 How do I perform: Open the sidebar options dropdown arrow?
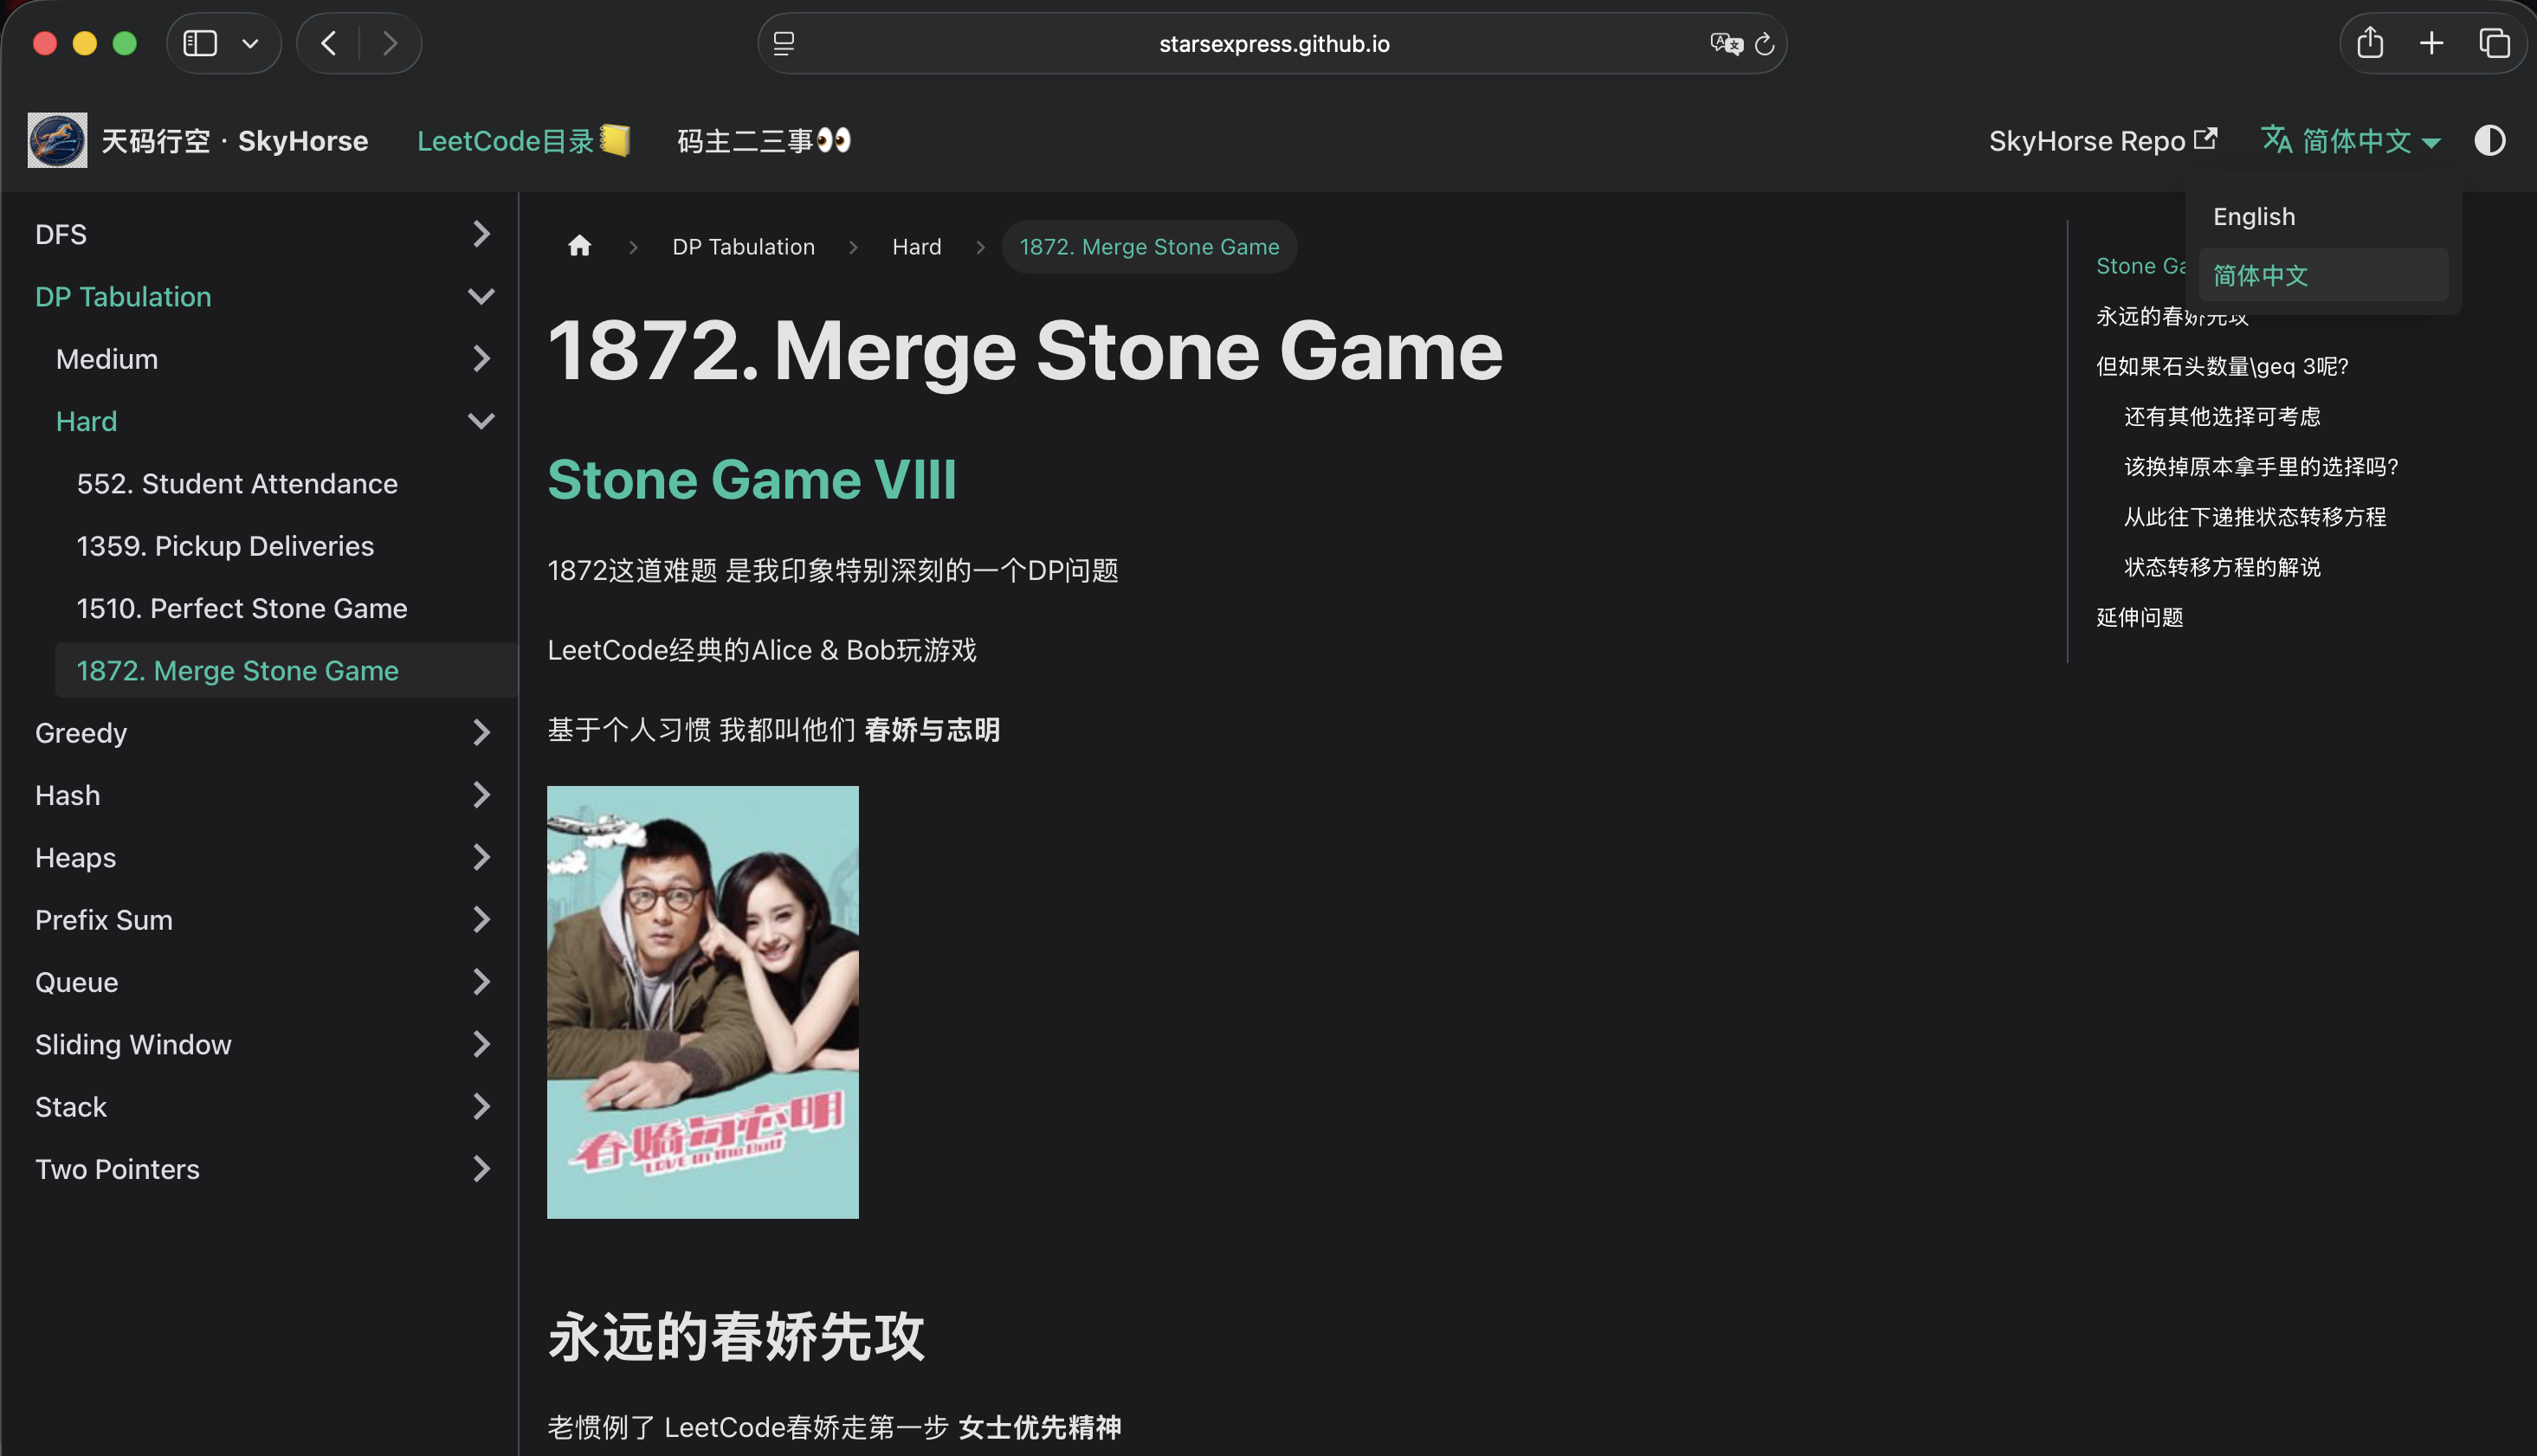250,43
